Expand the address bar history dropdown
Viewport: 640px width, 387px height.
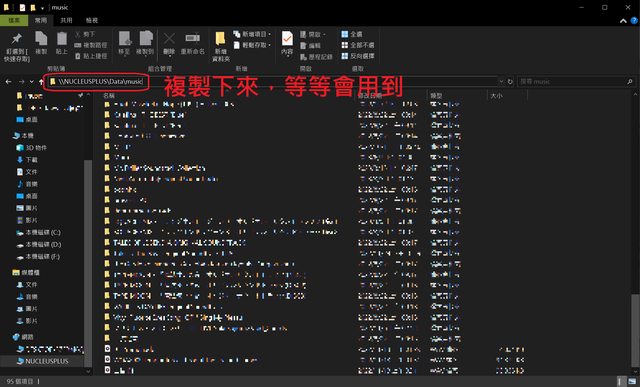(501, 82)
